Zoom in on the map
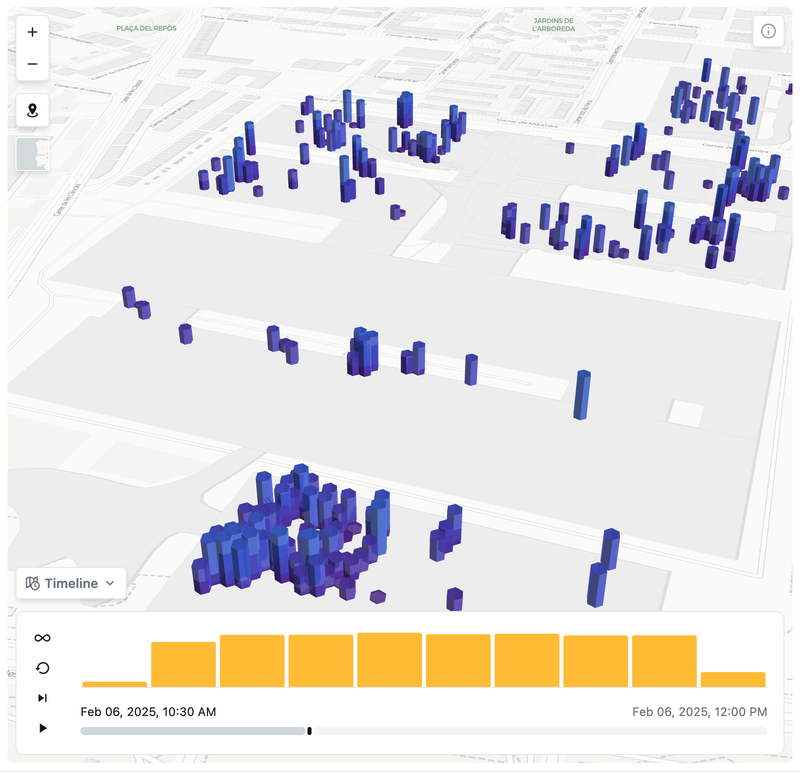800x773 pixels. (x=32, y=32)
